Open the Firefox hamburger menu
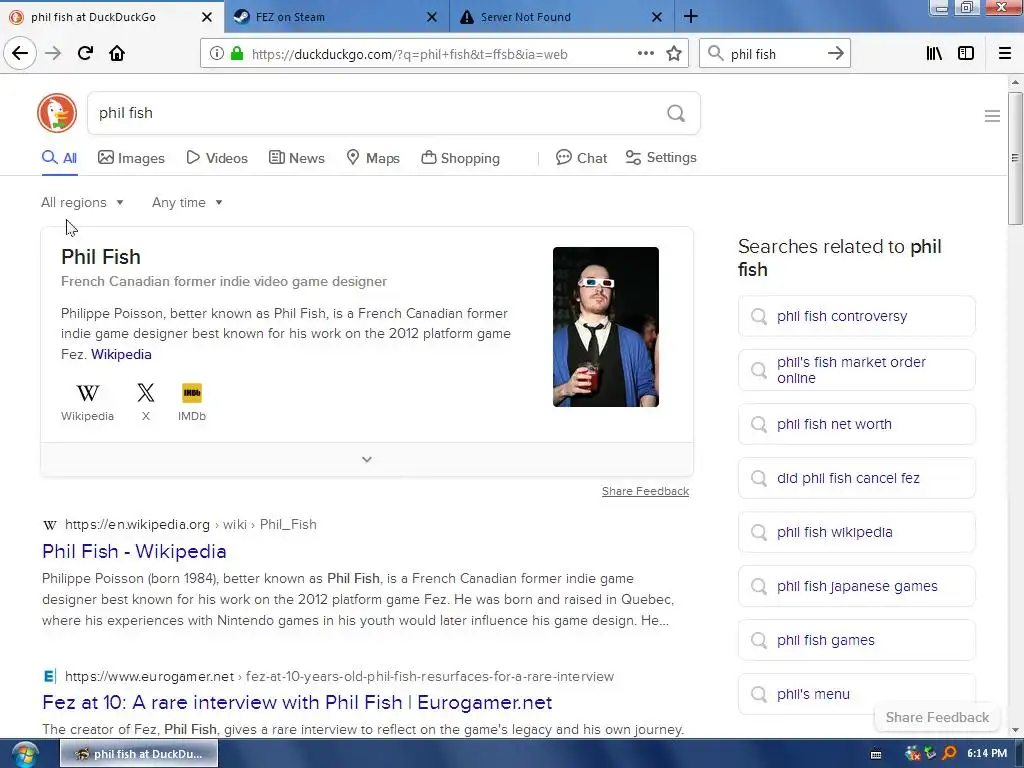Image resolution: width=1024 pixels, height=768 pixels. point(1005,54)
